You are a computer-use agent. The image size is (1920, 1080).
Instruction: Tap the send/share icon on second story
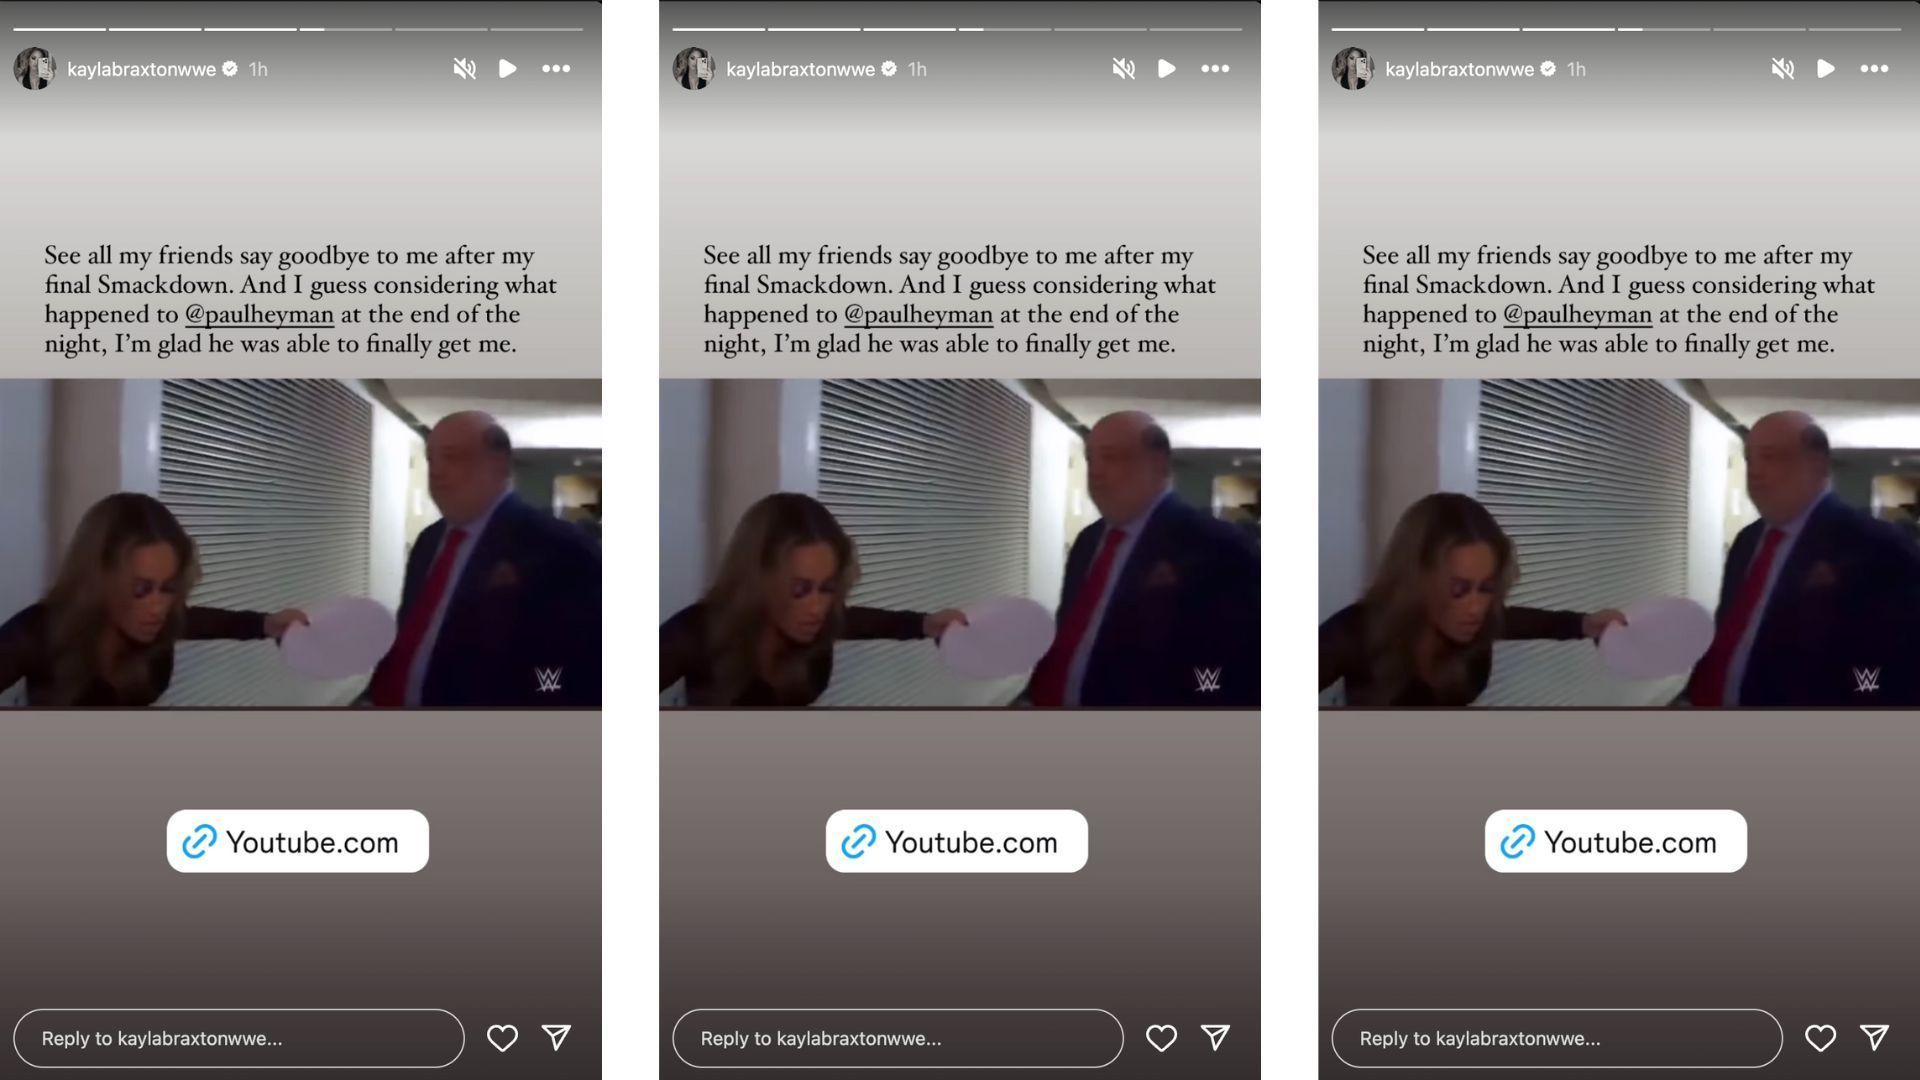tap(1216, 1036)
